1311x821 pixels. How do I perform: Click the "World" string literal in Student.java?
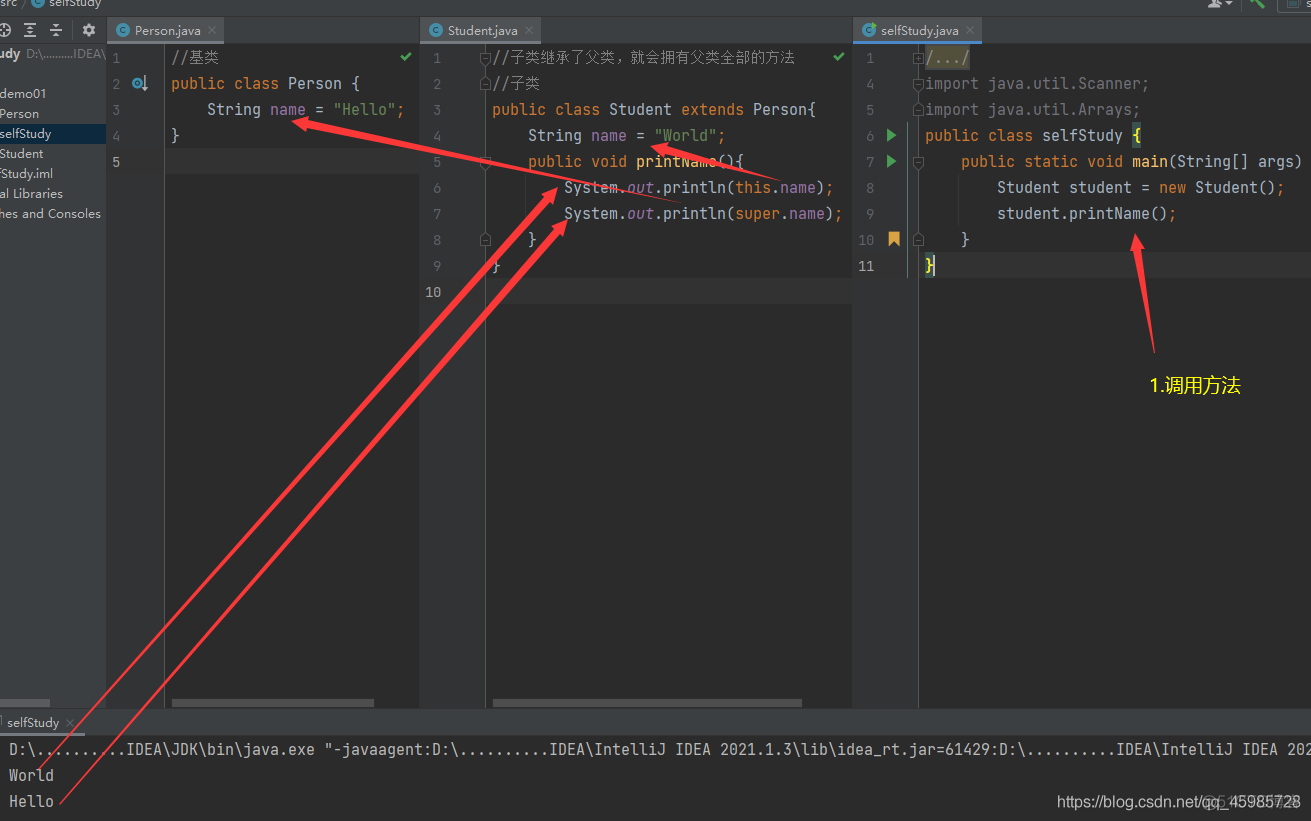coord(687,135)
